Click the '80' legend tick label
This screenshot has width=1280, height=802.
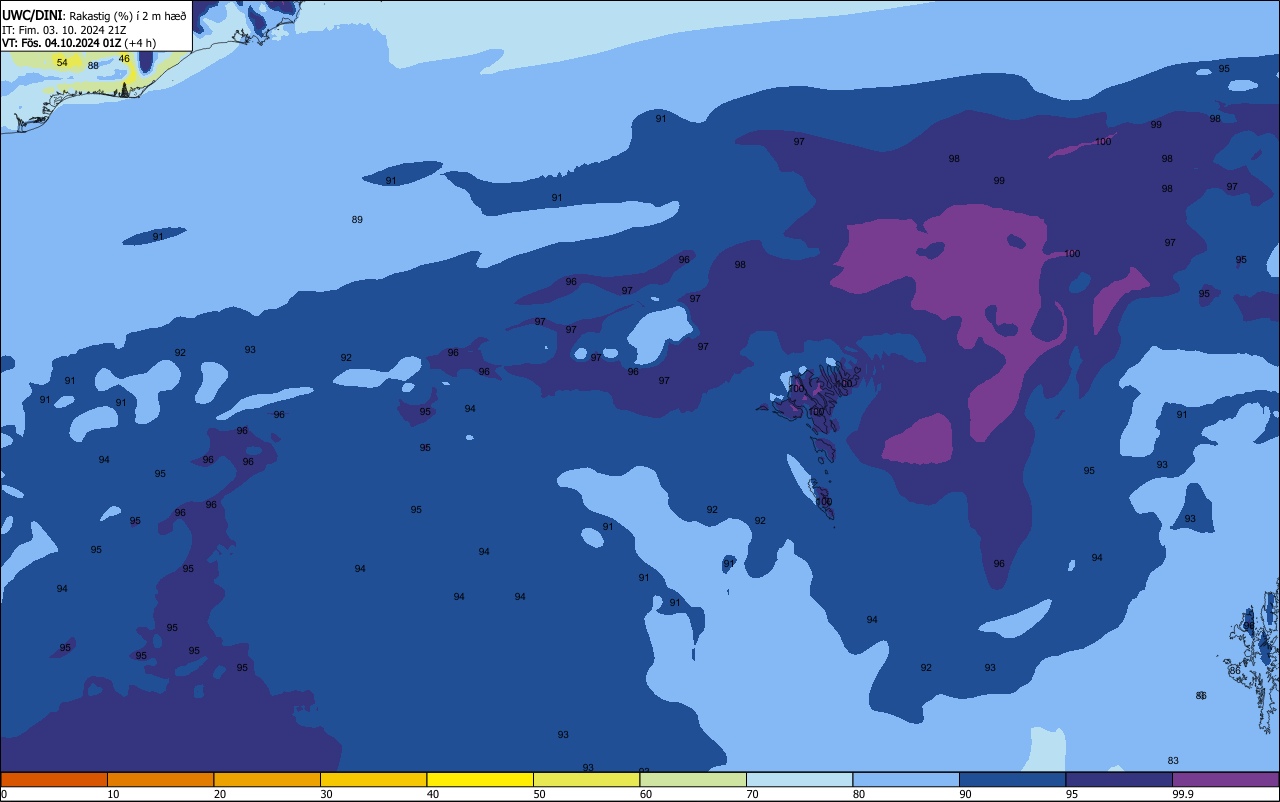(859, 794)
